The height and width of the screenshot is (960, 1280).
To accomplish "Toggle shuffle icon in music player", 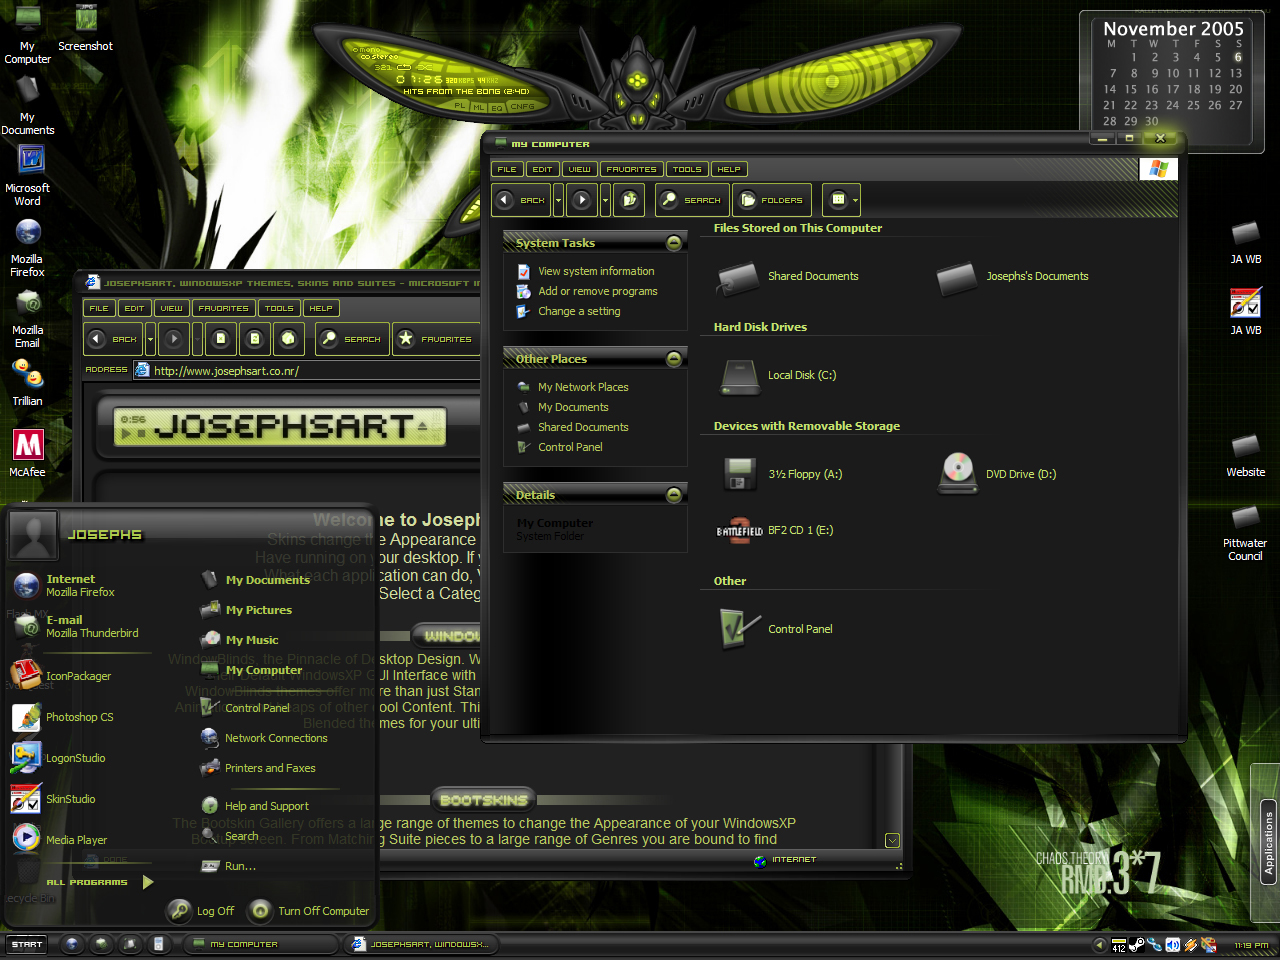I will point(425,67).
